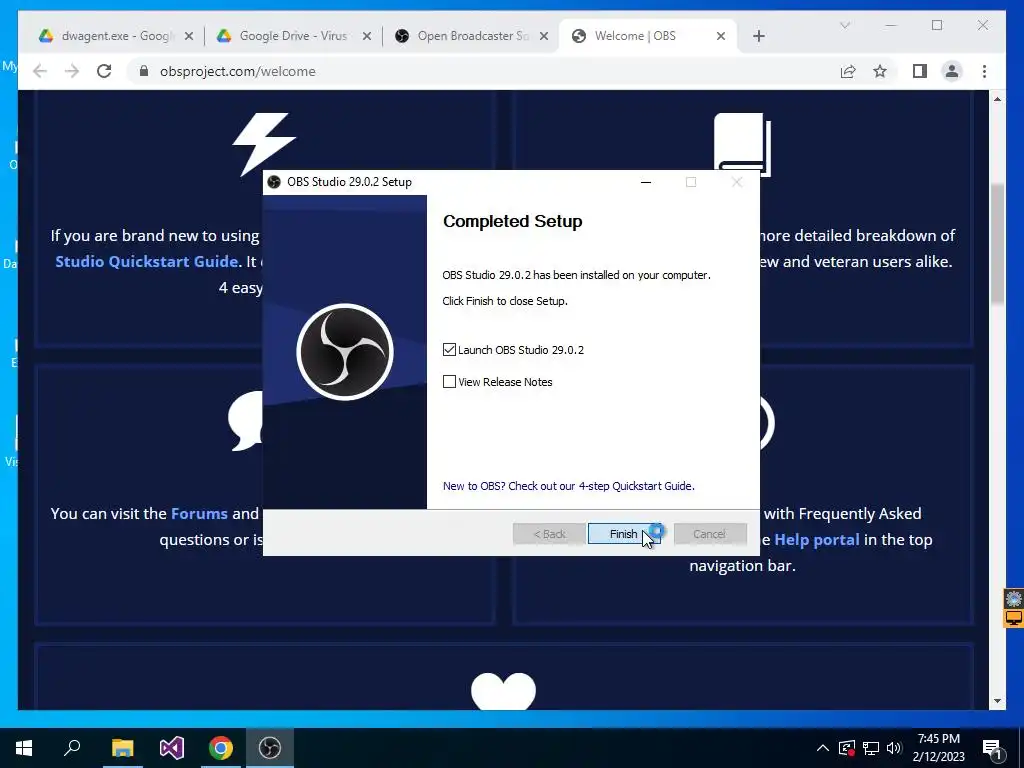Bookmark this page with star icon
The height and width of the screenshot is (768, 1024).
coord(880,71)
